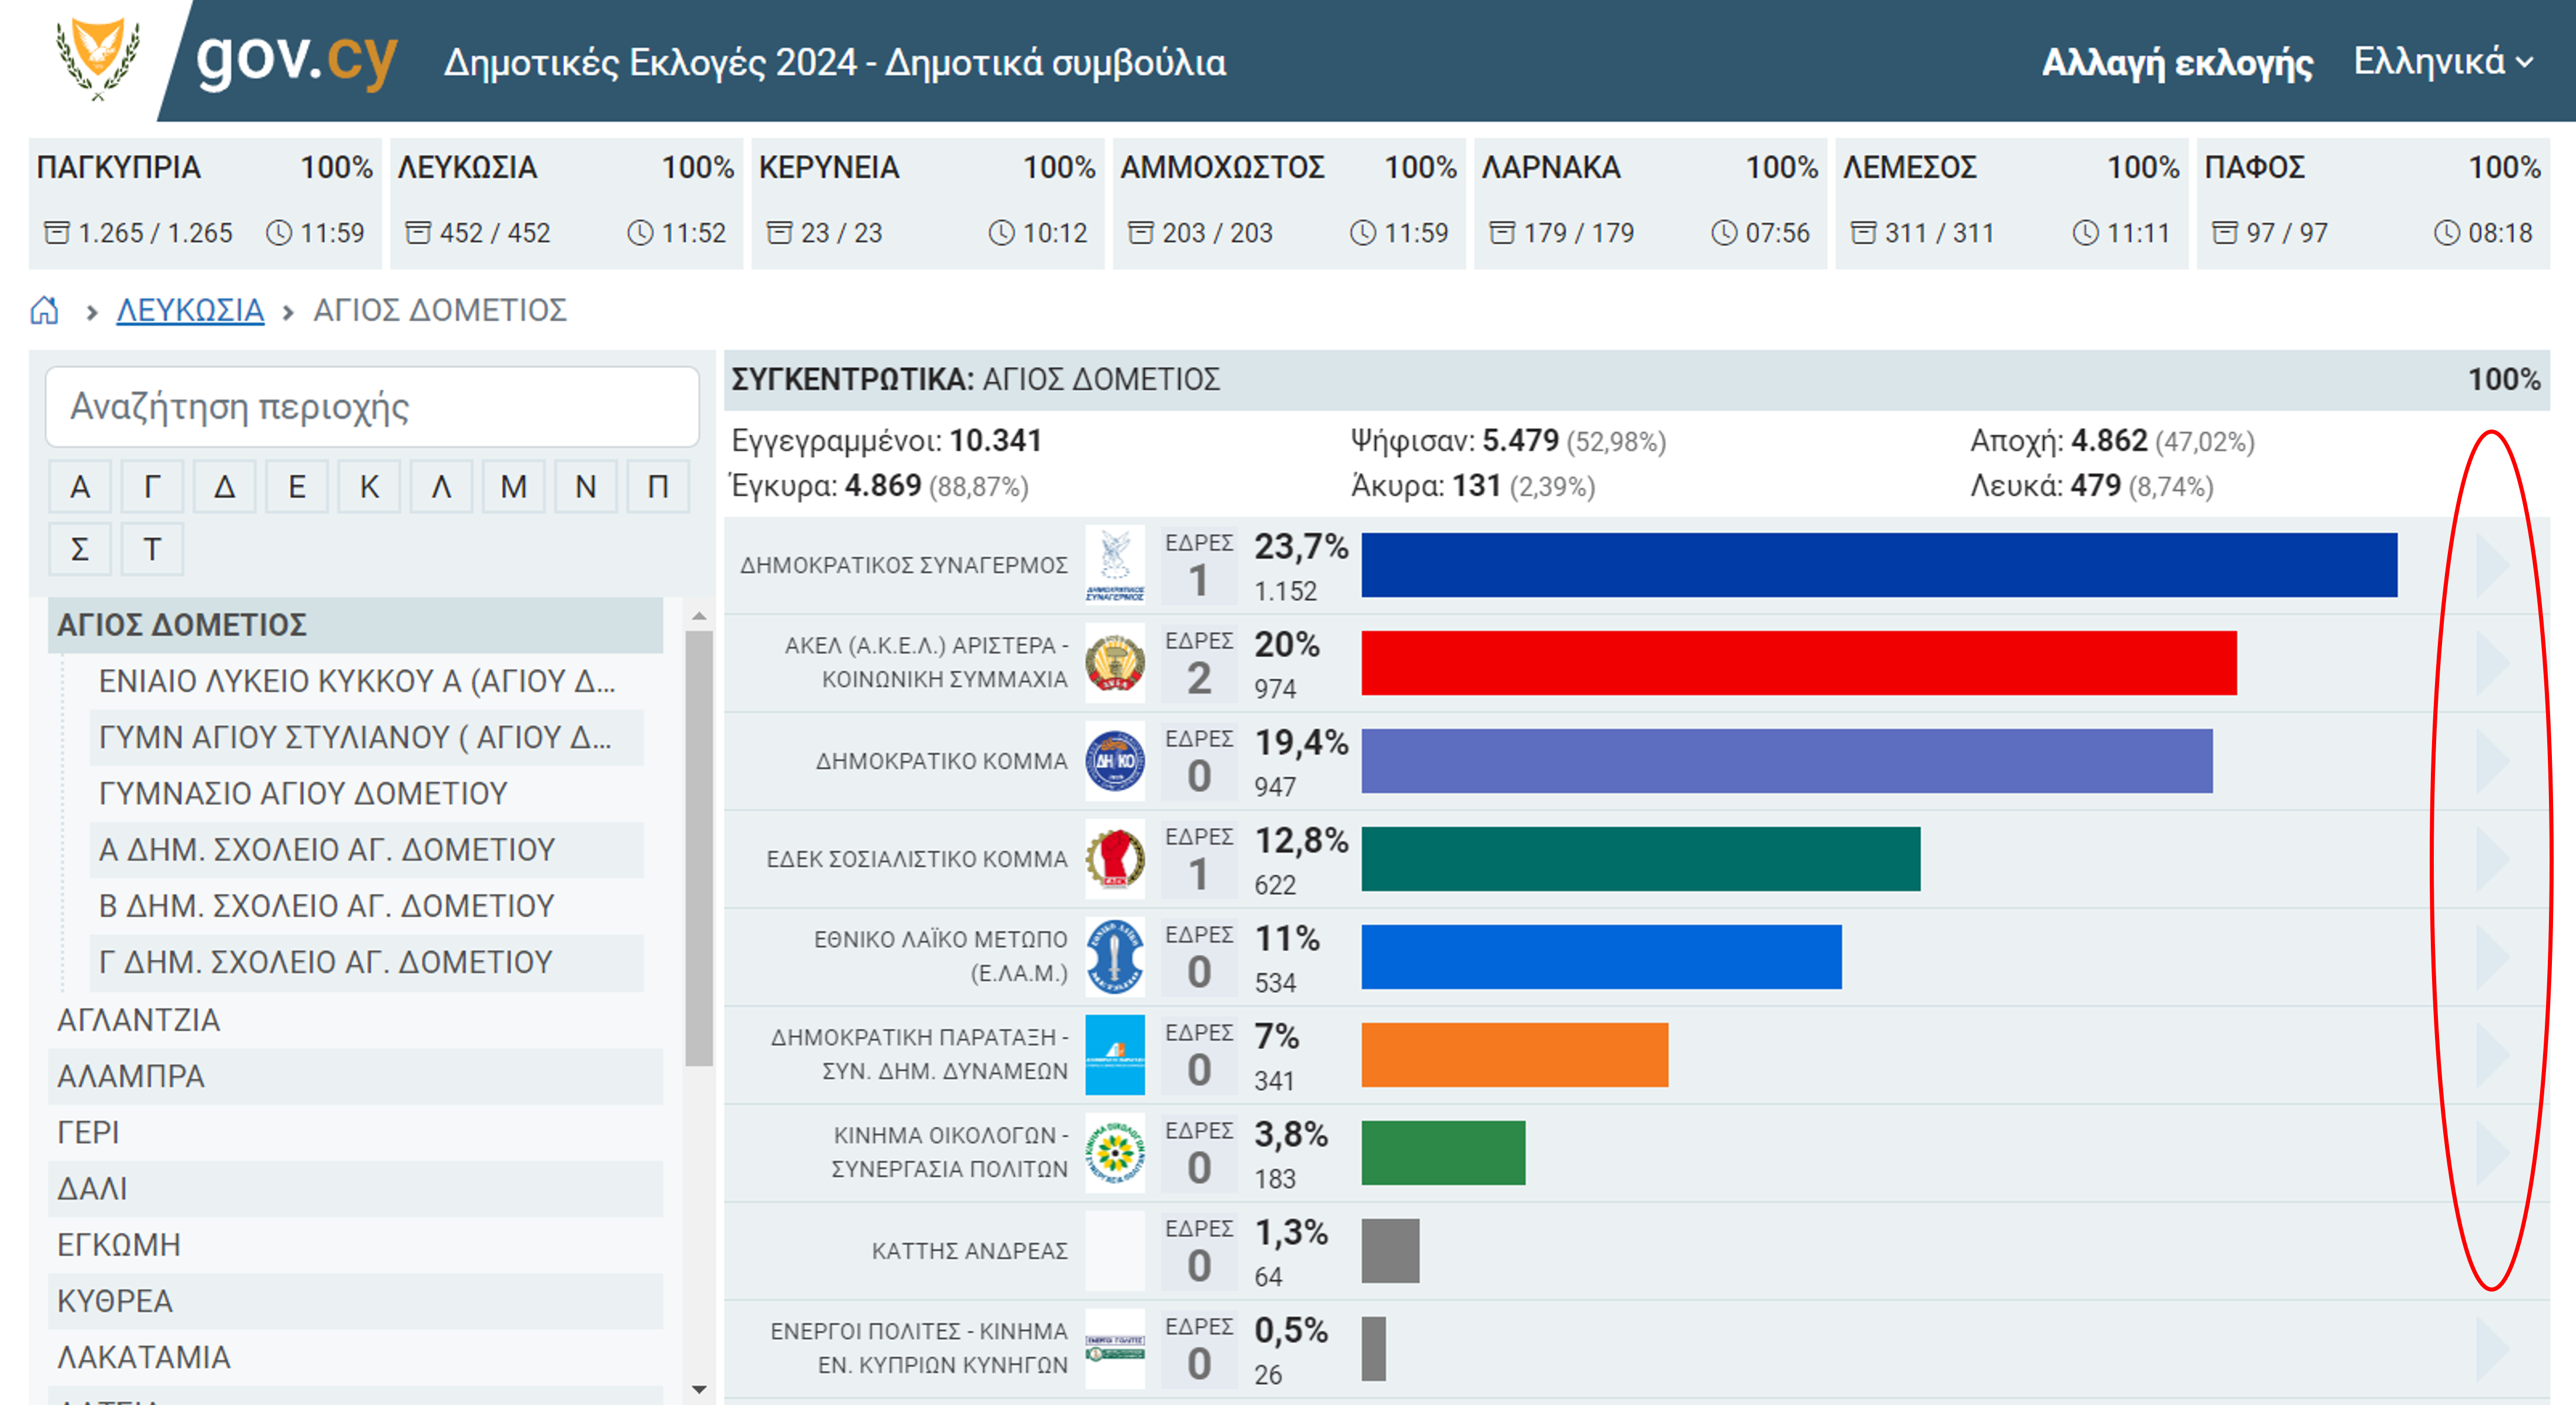The width and height of the screenshot is (2576, 1405).
Task: Click the orange ΔΗΜΟΚΡΑΤΙΚΗ ΠΑΡΑΤΑΞΗ 7% bar
Action: [1514, 1055]
